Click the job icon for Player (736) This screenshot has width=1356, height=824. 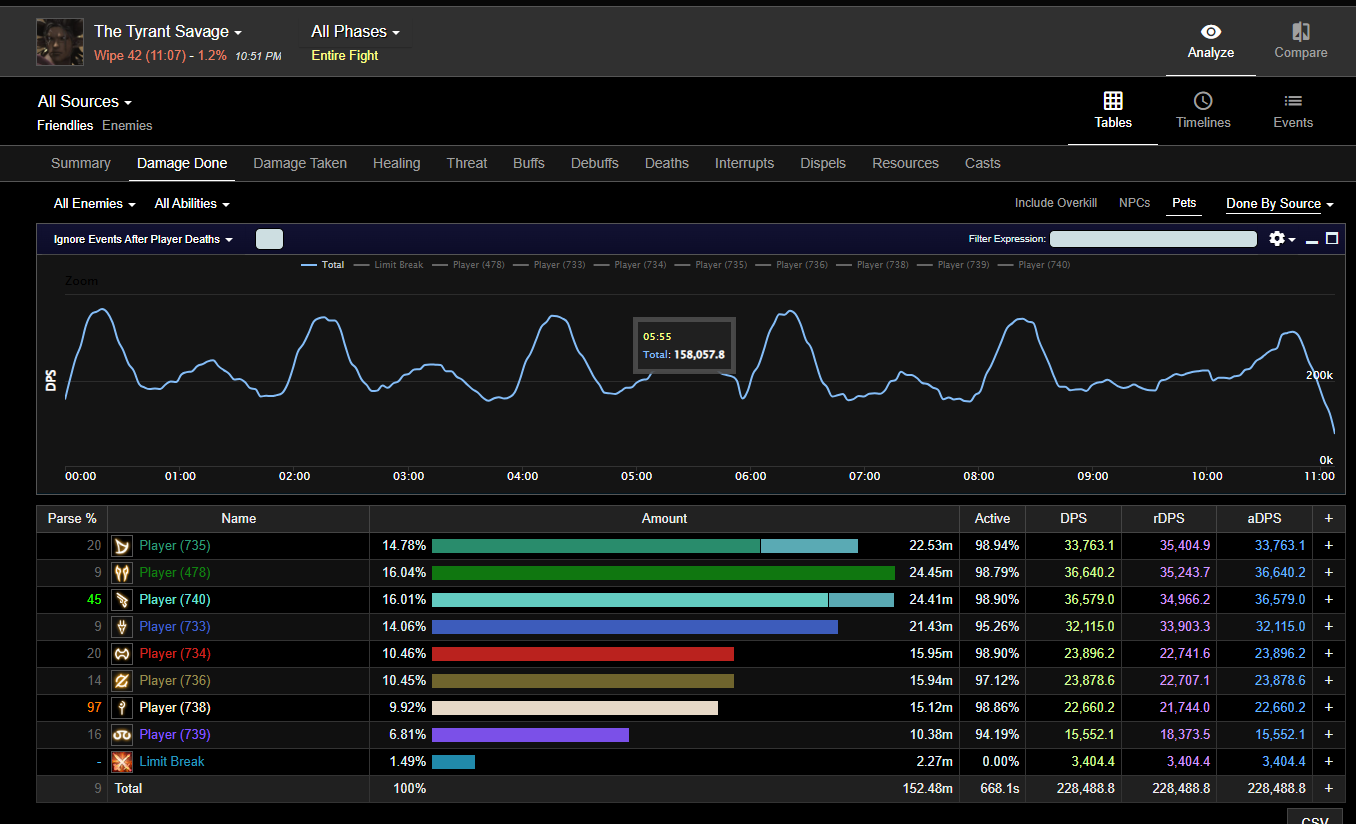coord(122,681)
